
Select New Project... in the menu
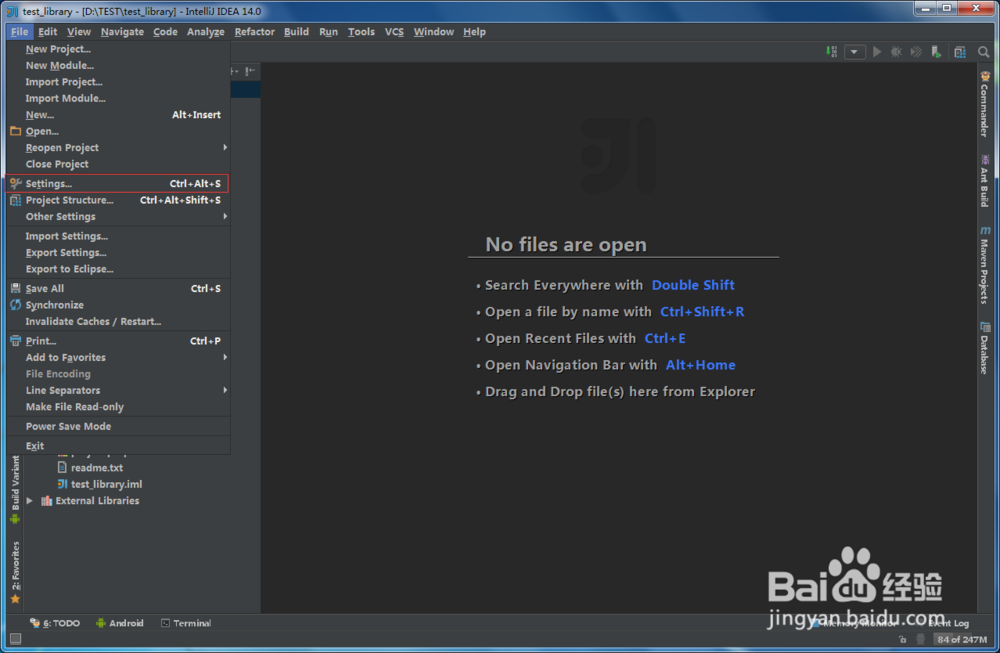point(118,49)
